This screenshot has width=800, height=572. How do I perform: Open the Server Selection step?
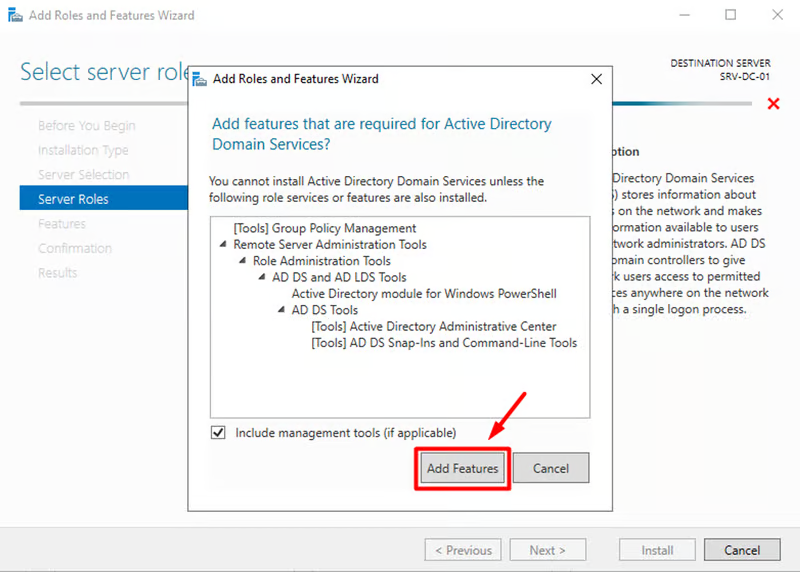(83, 175)
